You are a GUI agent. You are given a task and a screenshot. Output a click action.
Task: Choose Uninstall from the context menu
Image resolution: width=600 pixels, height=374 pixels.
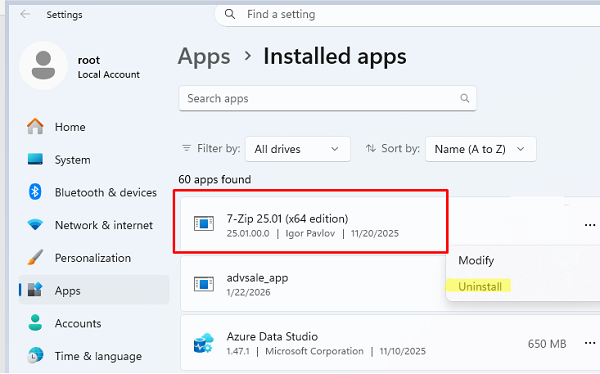(x=480, y=286)
